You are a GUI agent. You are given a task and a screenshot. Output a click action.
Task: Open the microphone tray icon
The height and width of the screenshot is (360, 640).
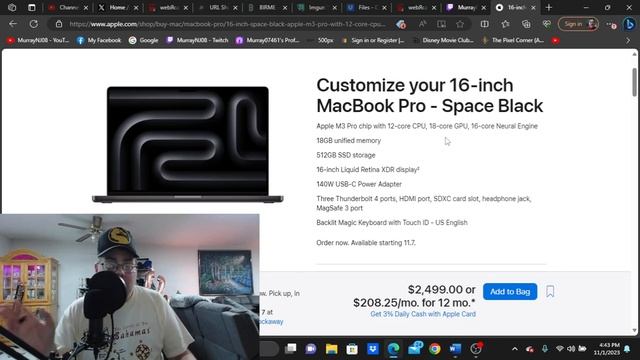(x=545, y=349)
